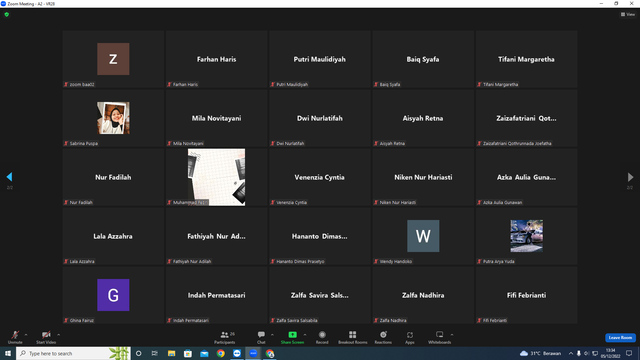Open the View layout menu
Screen dimensions: 640x360
coord(628,14)
